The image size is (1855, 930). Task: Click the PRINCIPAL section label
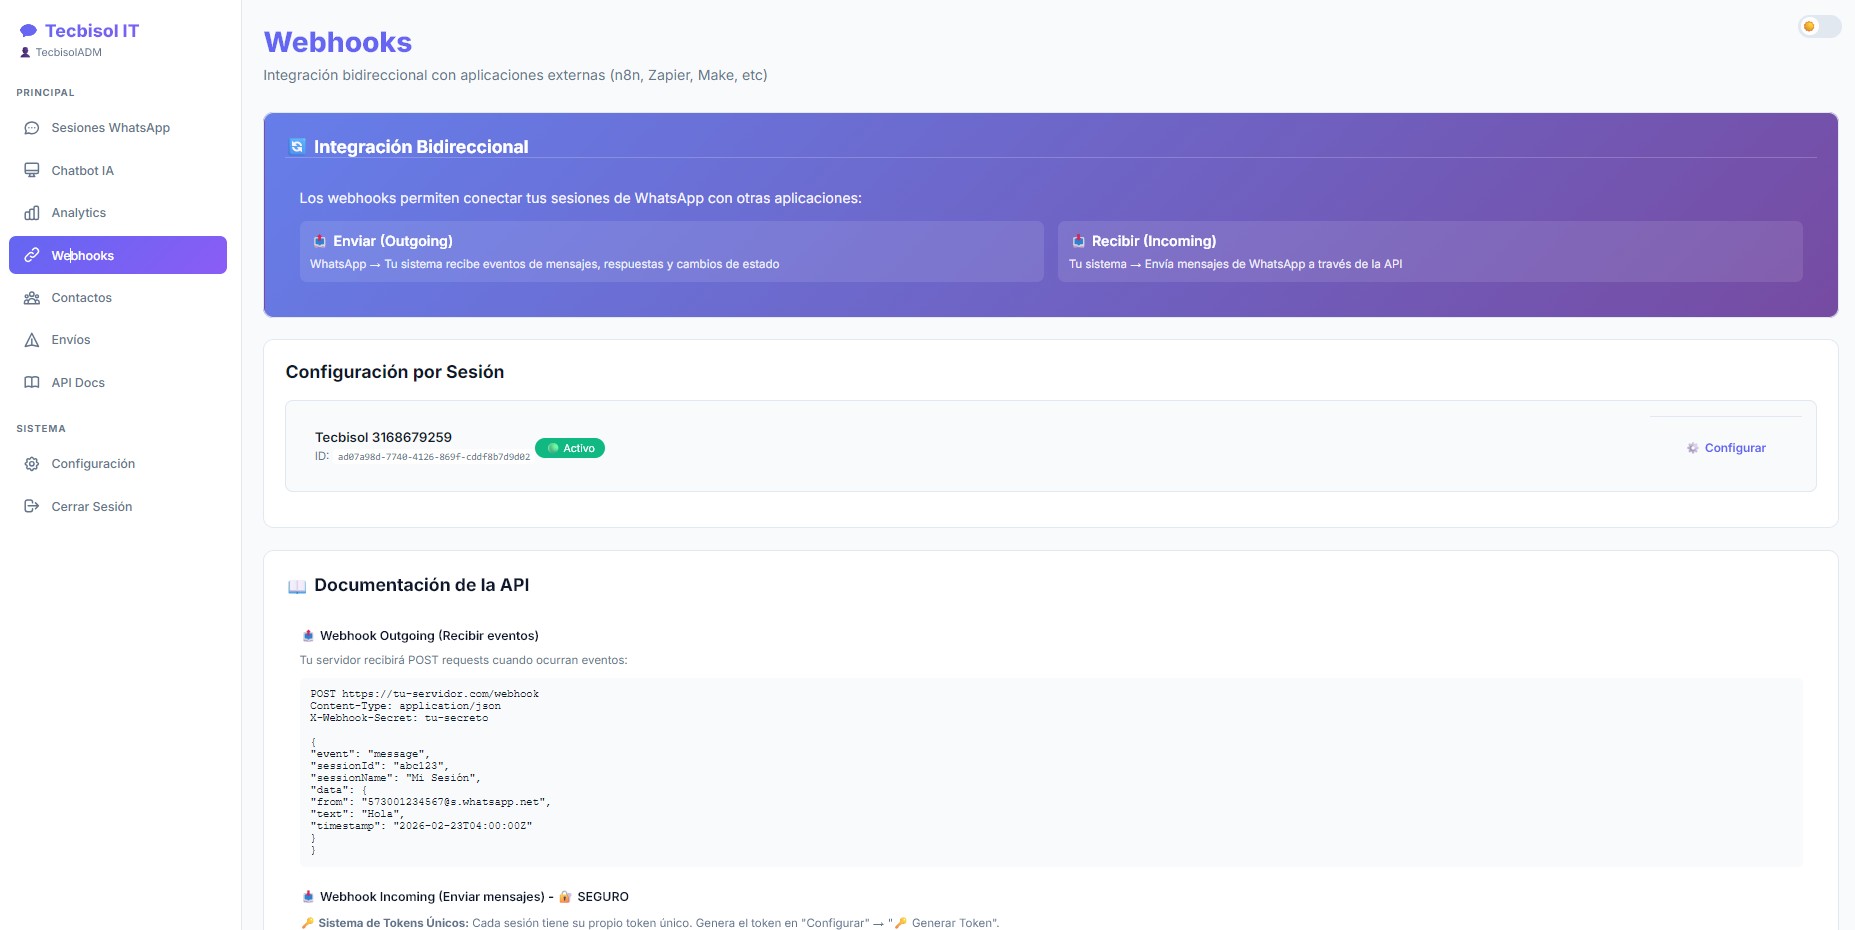tap(45, 93)
